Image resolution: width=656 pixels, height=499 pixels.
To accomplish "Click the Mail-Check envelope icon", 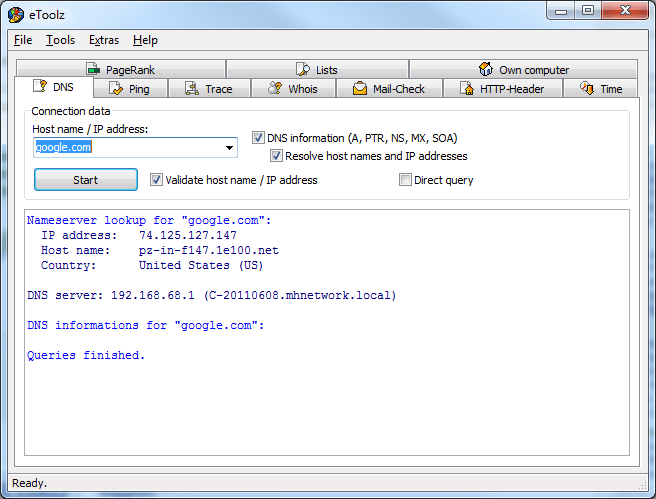I will click(360, 88).
